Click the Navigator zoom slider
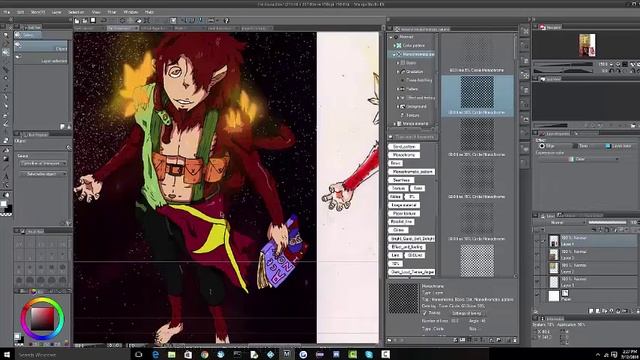The width and height of the screenshot is (640, 360). [x=562, y=64]
